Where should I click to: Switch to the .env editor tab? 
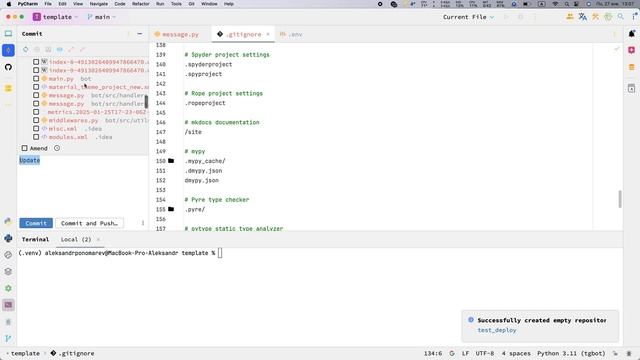[x=291, y=34]
